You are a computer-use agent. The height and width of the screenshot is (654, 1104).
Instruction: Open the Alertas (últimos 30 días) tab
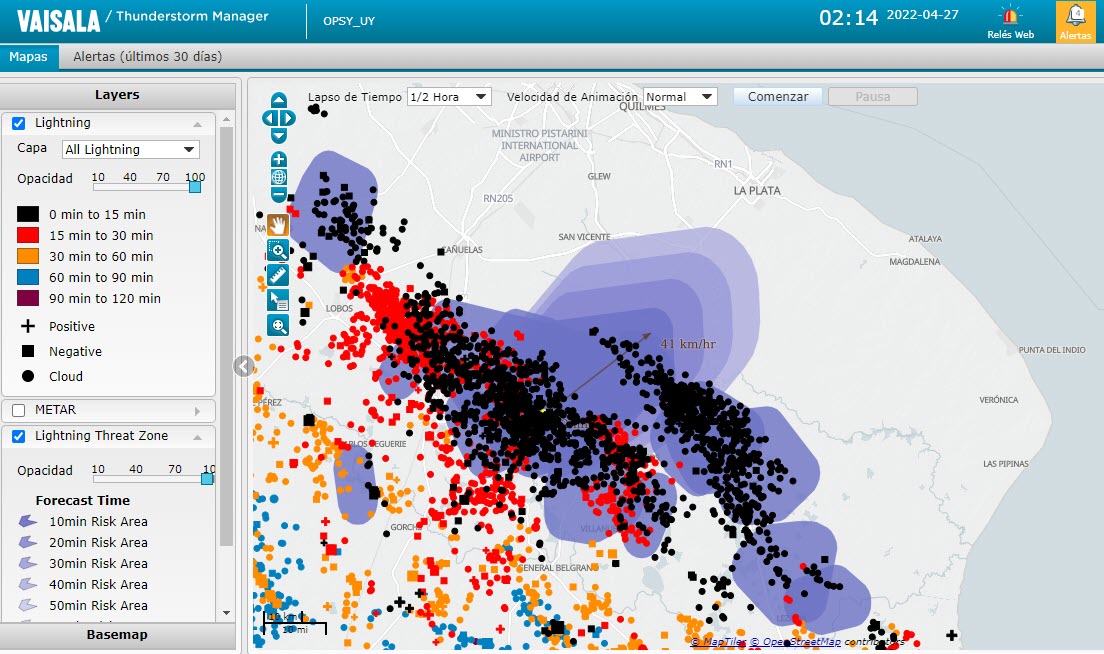point(148,57)
